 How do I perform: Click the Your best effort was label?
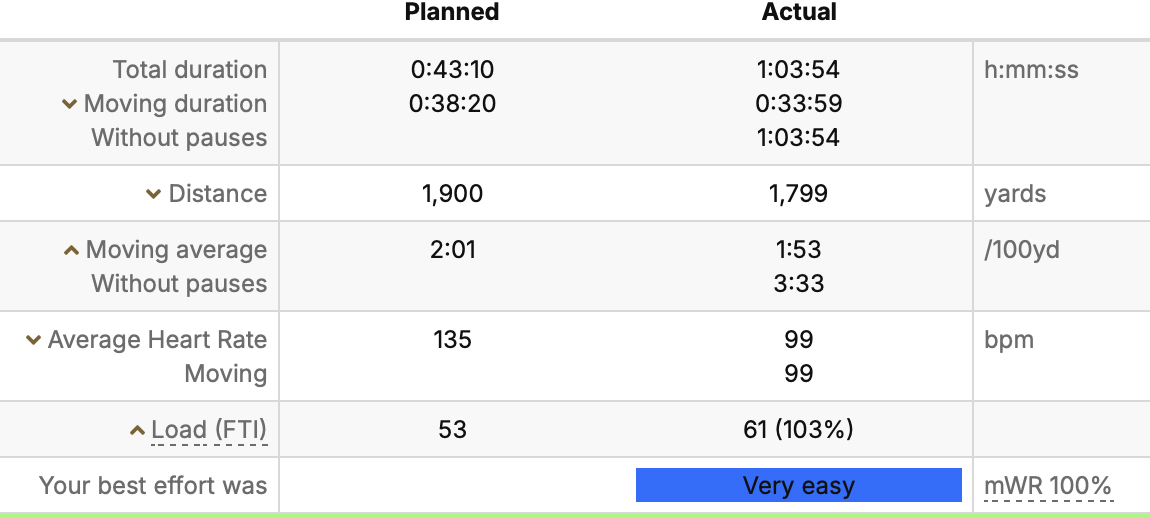(x=153, y=486)
